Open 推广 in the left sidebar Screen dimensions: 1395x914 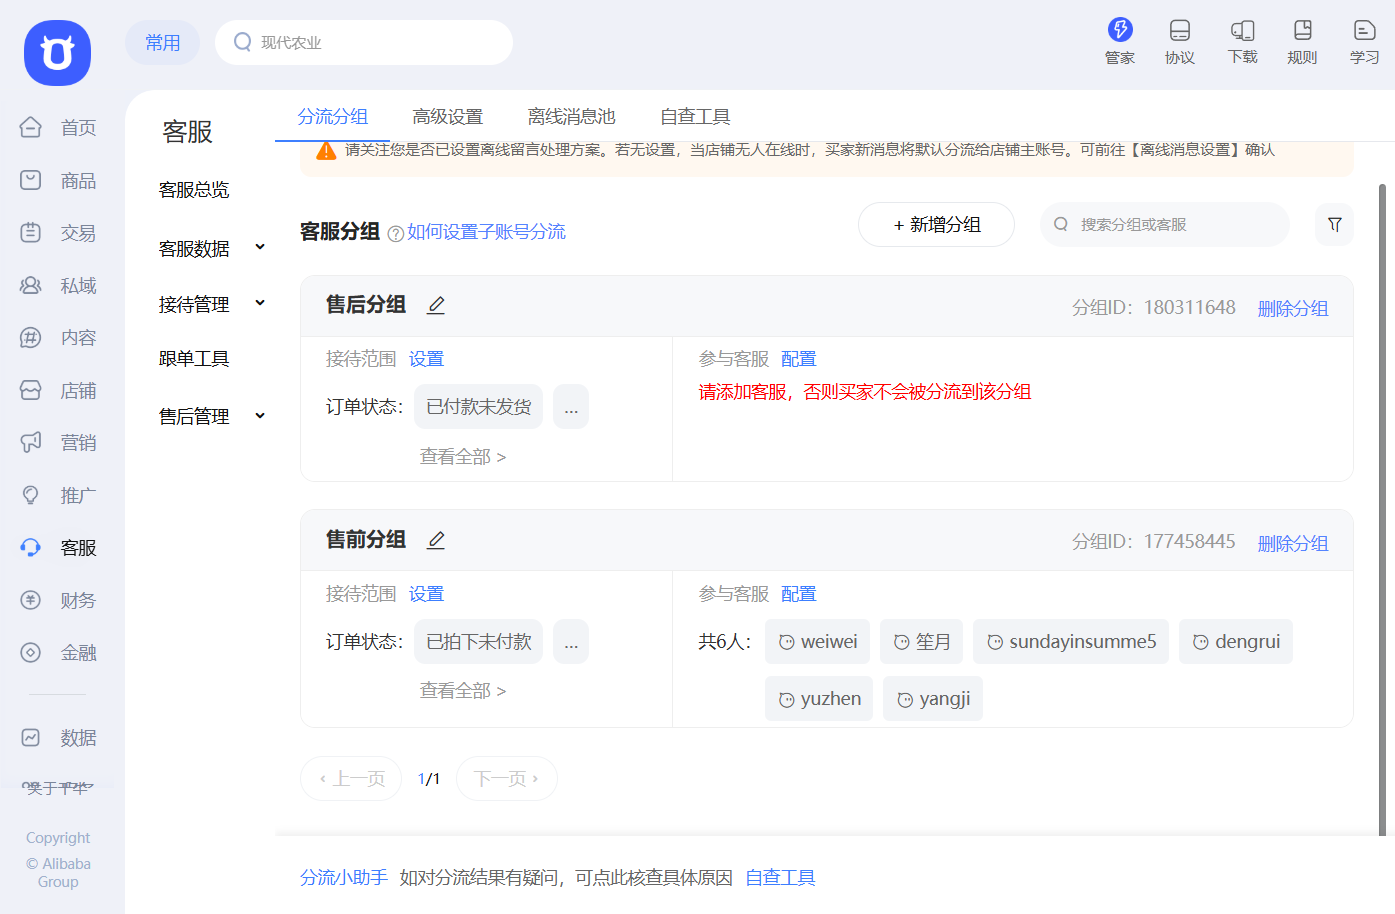click(x=58, y=496)
